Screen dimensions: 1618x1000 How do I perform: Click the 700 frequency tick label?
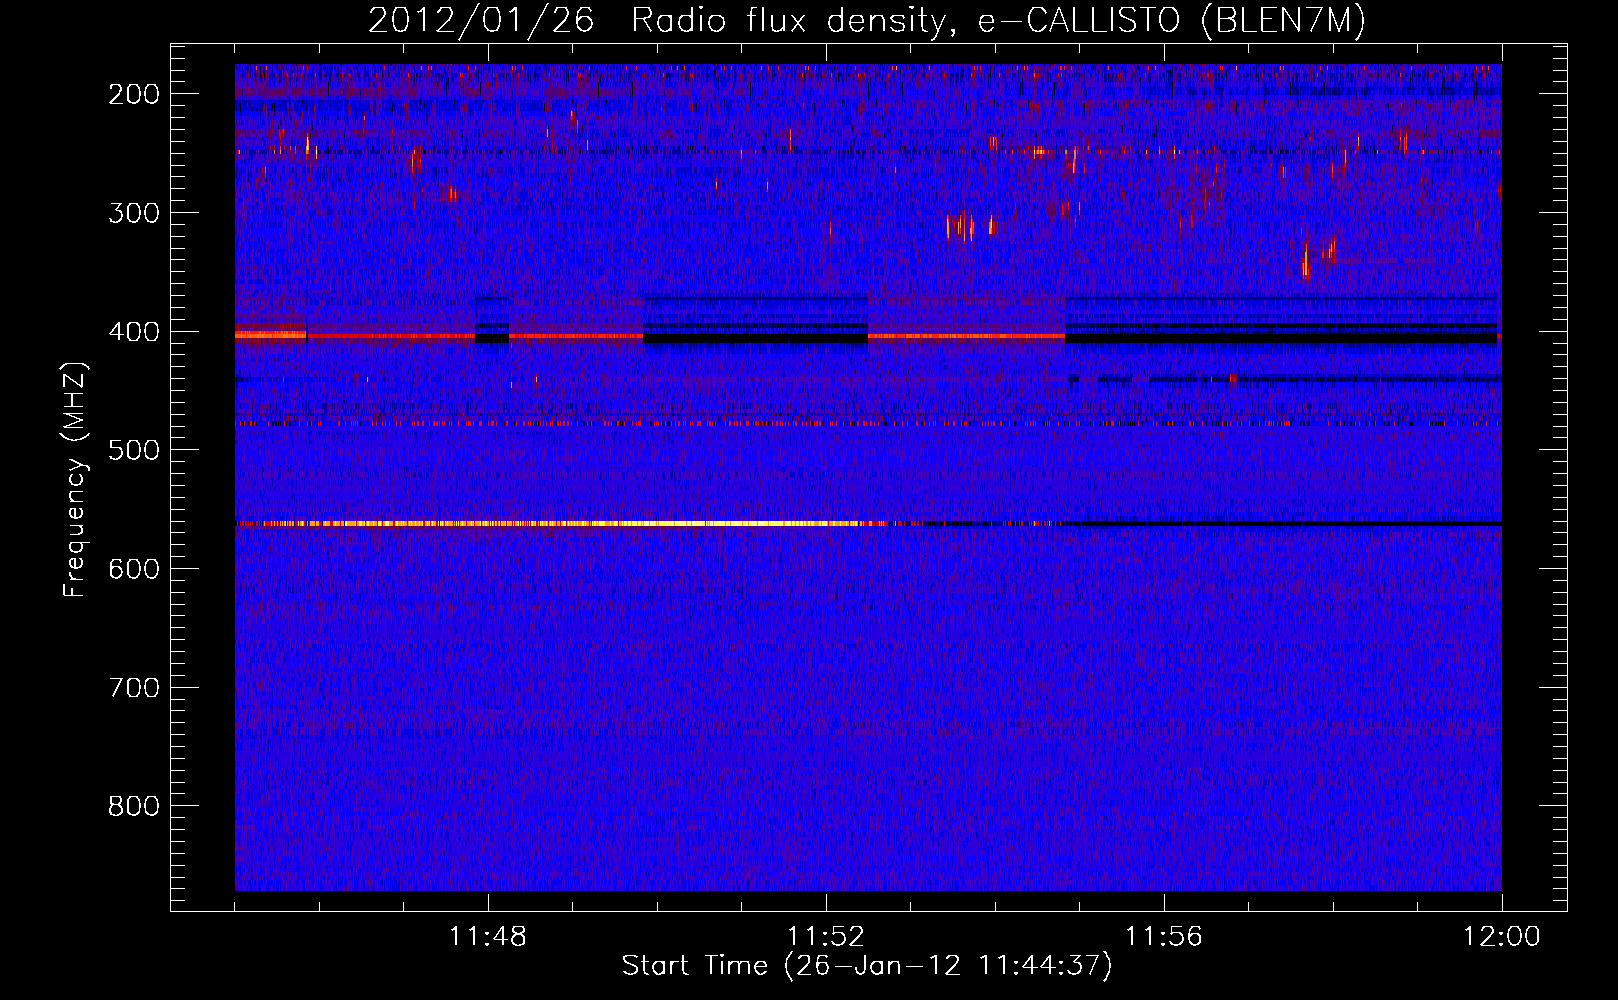point(134,688)
